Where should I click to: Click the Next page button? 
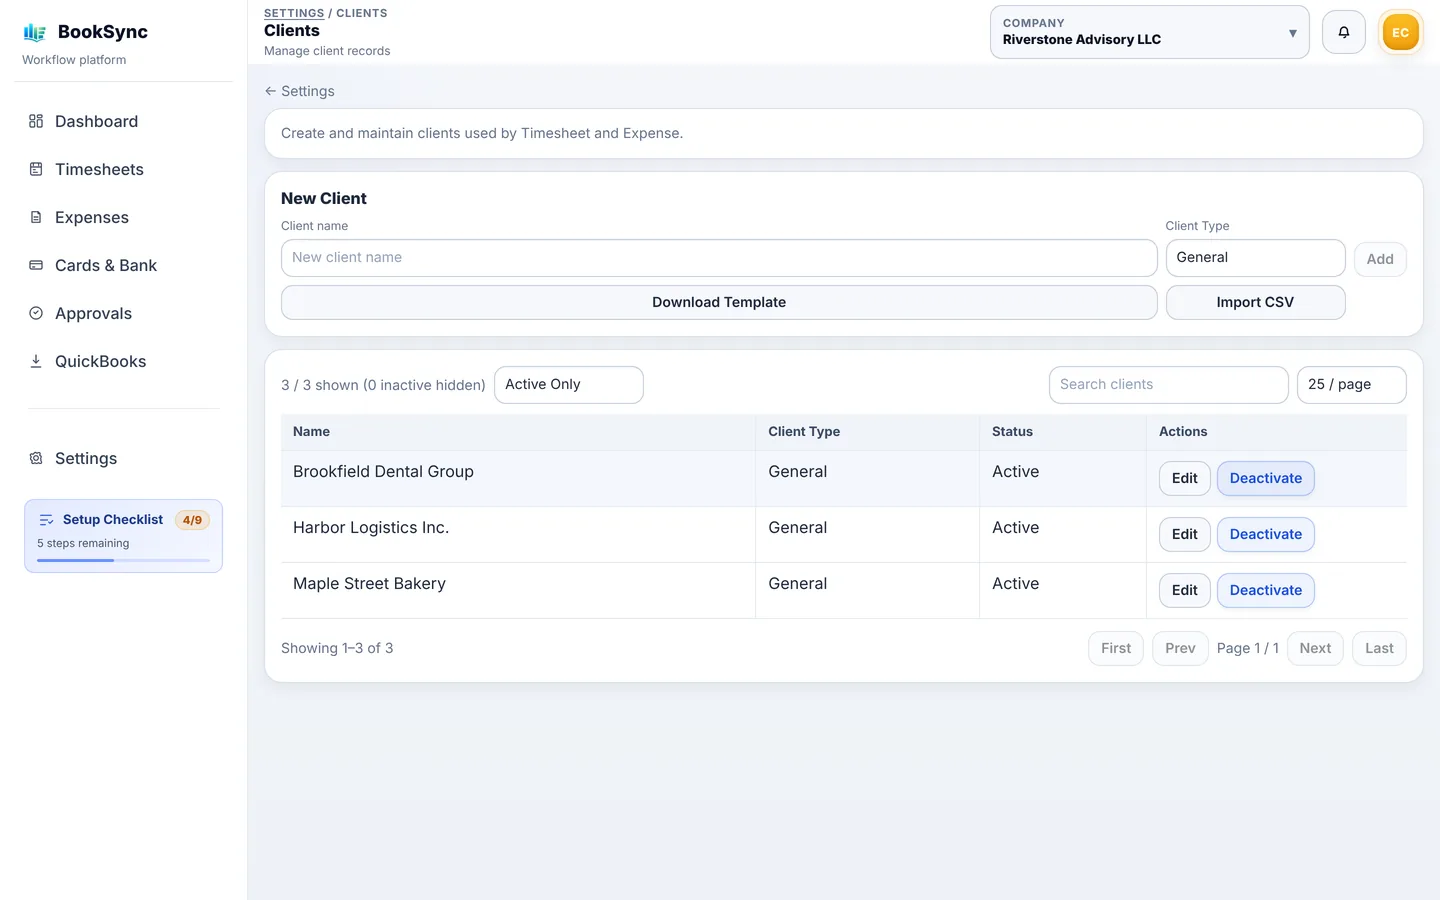click(x=1315, y=648)
